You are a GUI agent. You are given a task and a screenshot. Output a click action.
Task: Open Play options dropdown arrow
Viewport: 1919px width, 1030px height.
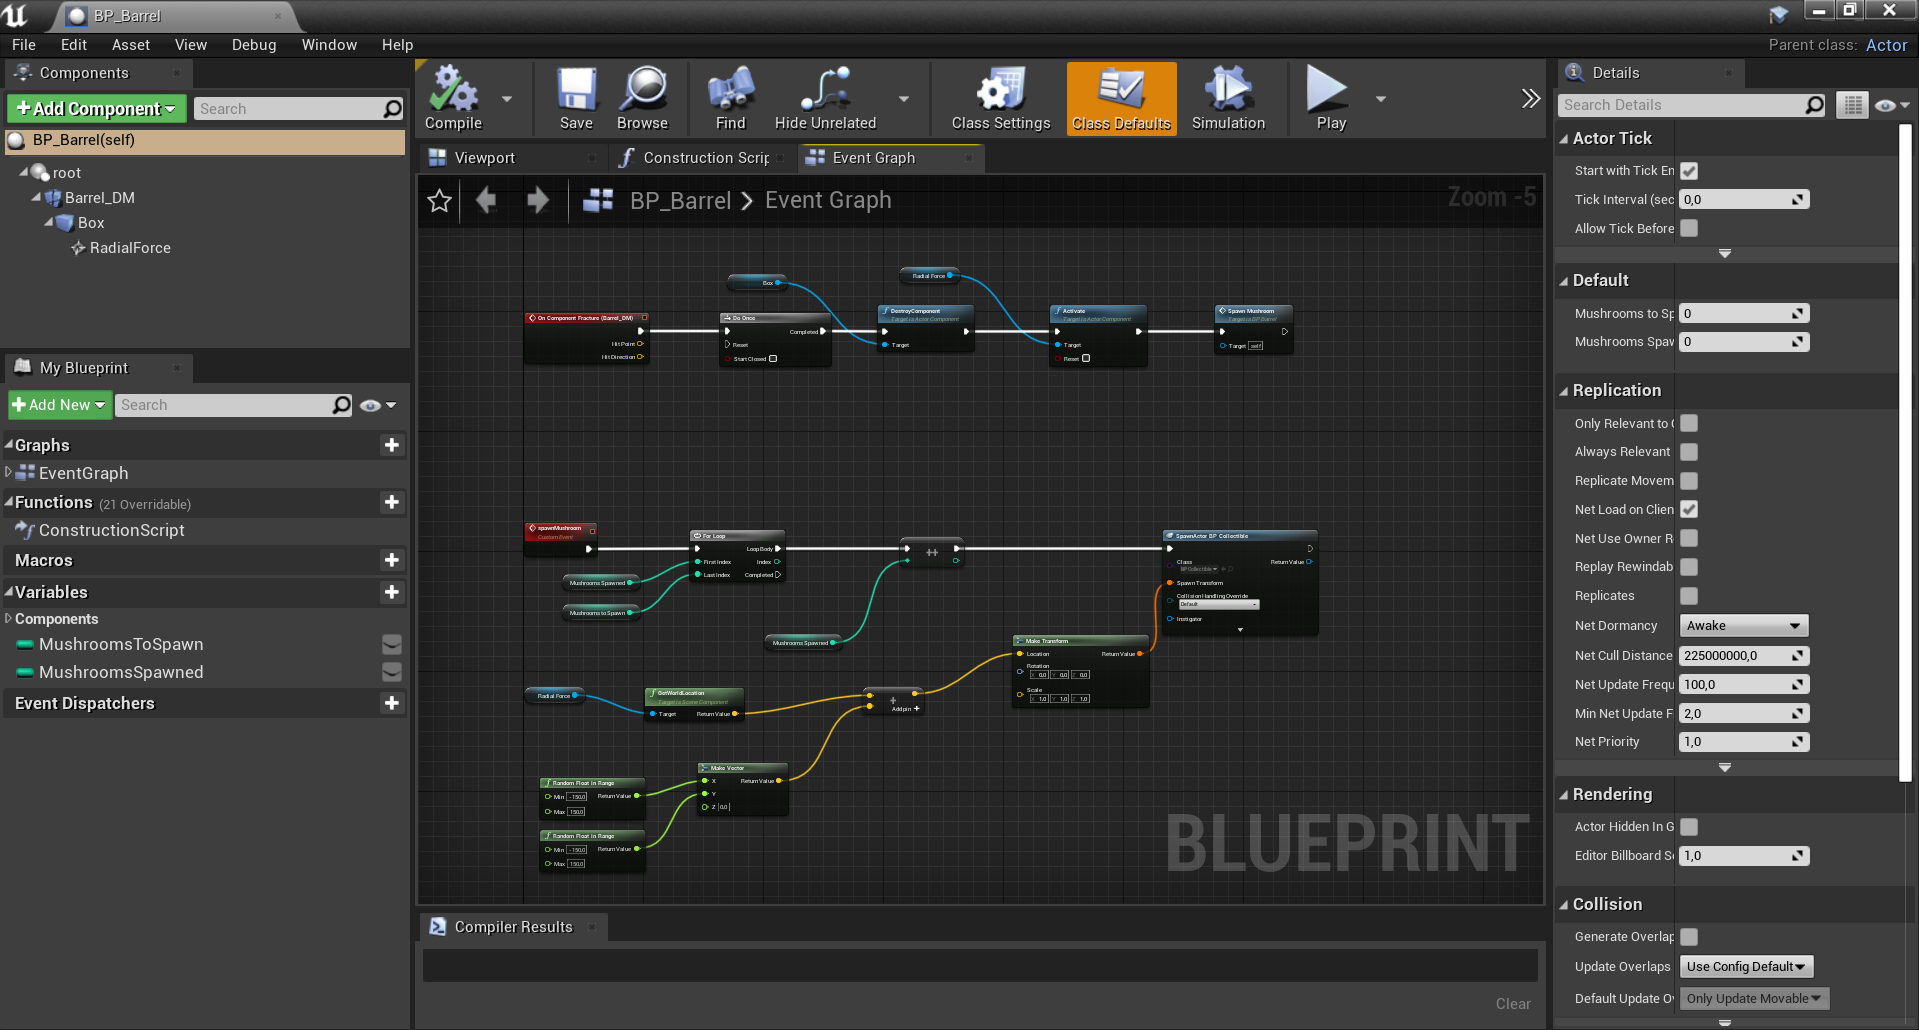point(1381,99)
